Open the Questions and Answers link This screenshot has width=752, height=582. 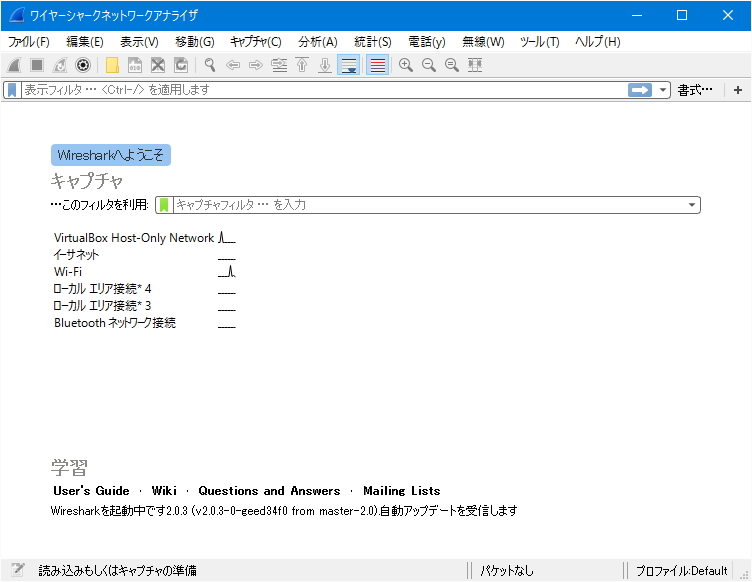[269, 491]
